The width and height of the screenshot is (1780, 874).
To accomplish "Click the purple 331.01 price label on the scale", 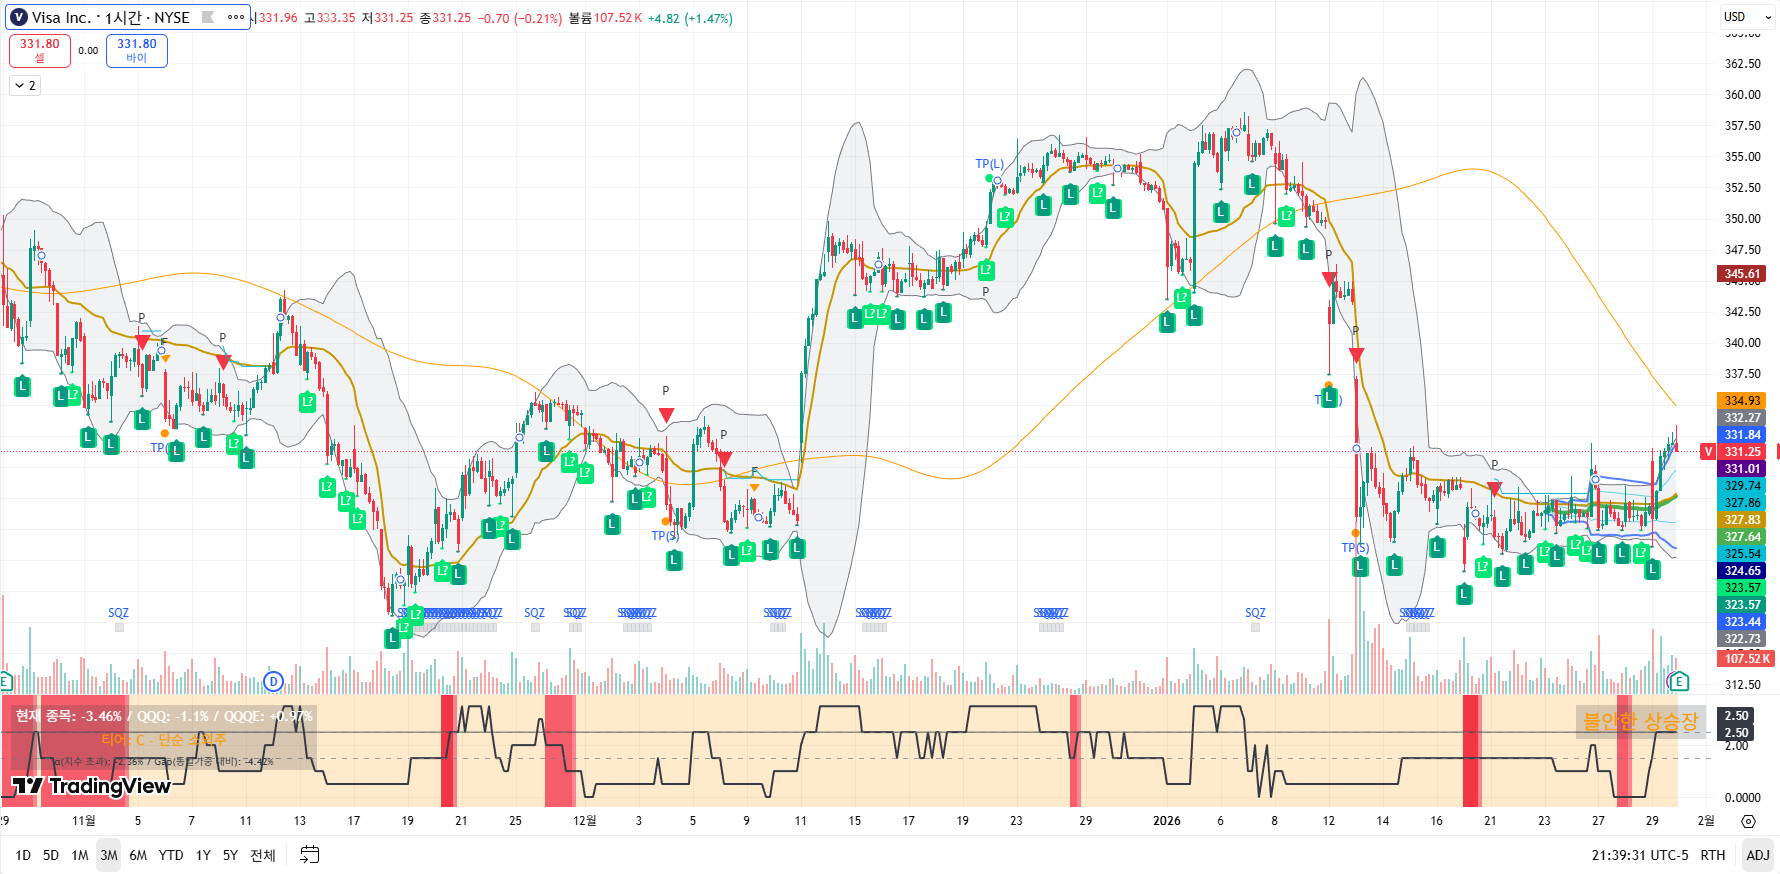I will tap(1742, 469).
